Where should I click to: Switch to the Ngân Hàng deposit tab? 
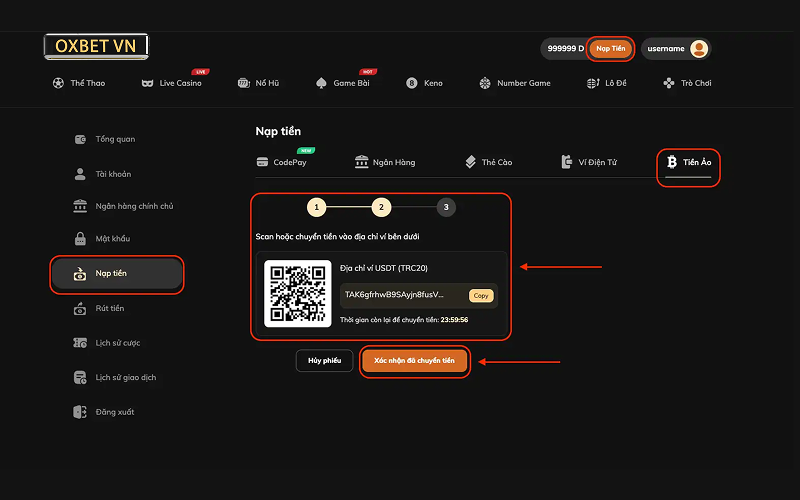point(385,162)
